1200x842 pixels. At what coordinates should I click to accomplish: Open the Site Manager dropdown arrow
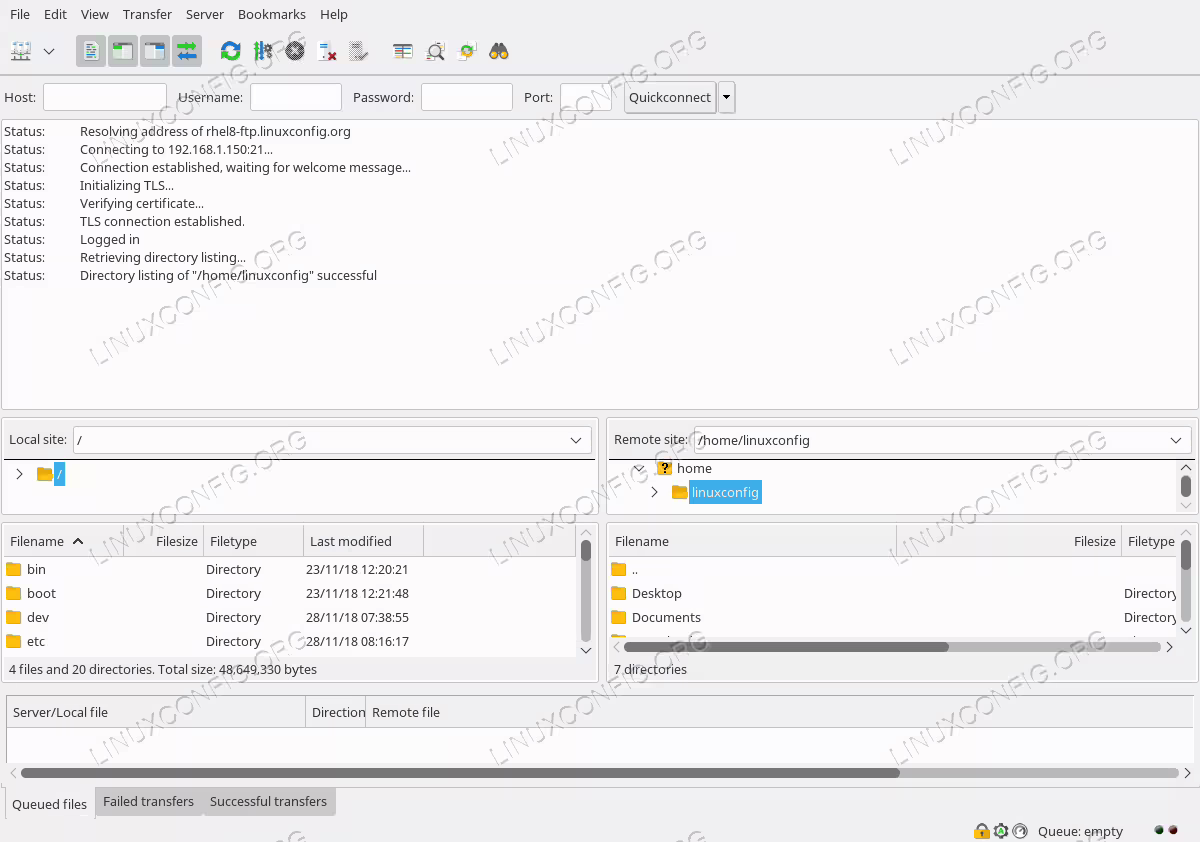[x=49, y=51]
